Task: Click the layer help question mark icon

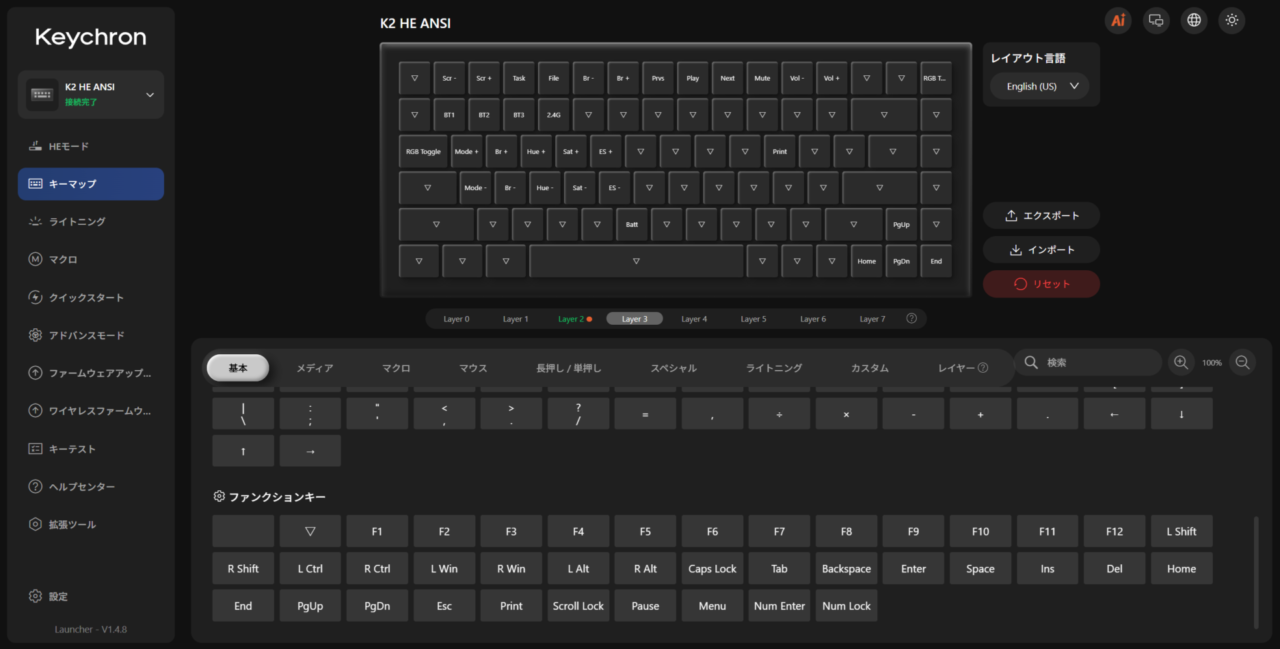Action: [911, 319]
